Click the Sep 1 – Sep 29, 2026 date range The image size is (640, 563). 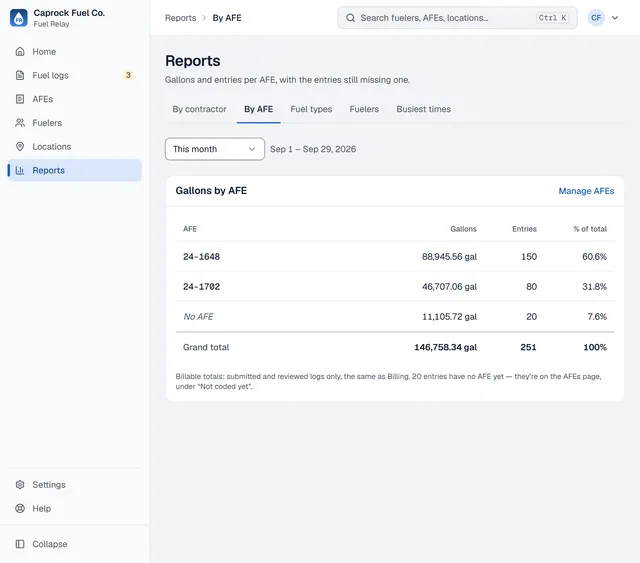pyautogui.click(x=313, y=149)
